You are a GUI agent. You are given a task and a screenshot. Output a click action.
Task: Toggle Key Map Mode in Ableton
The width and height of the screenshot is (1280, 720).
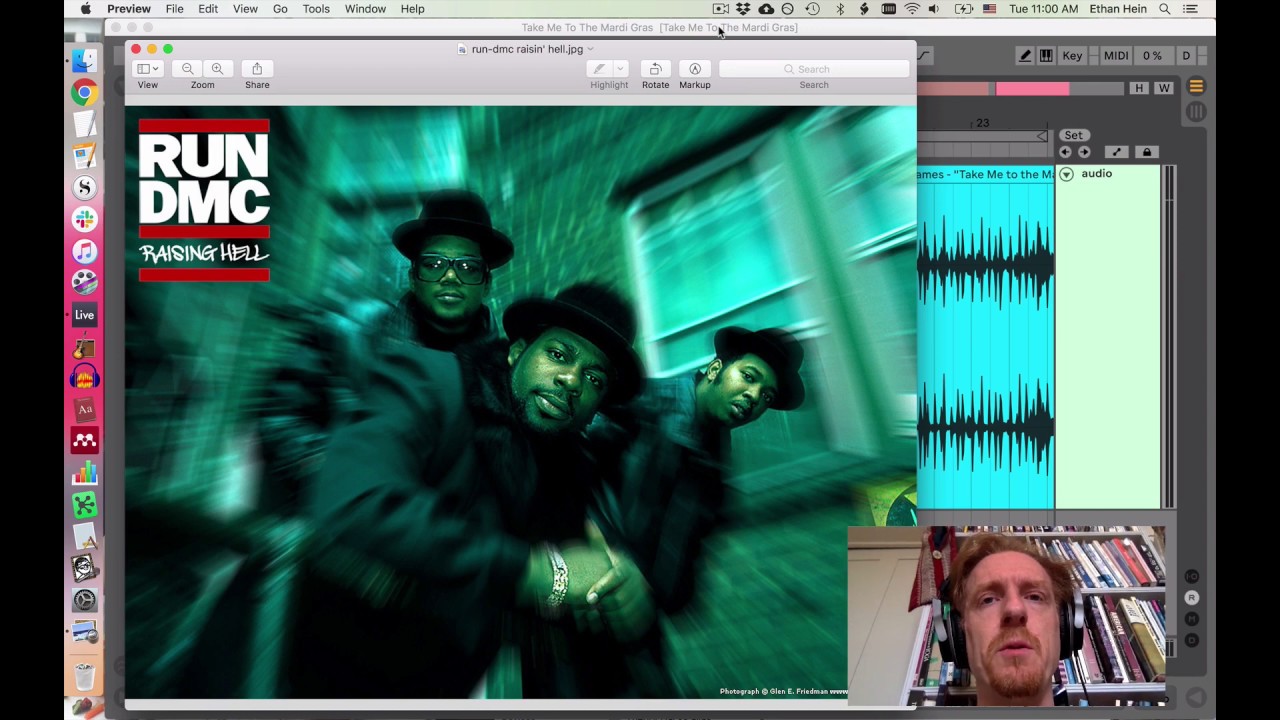tap(1072, 56)
